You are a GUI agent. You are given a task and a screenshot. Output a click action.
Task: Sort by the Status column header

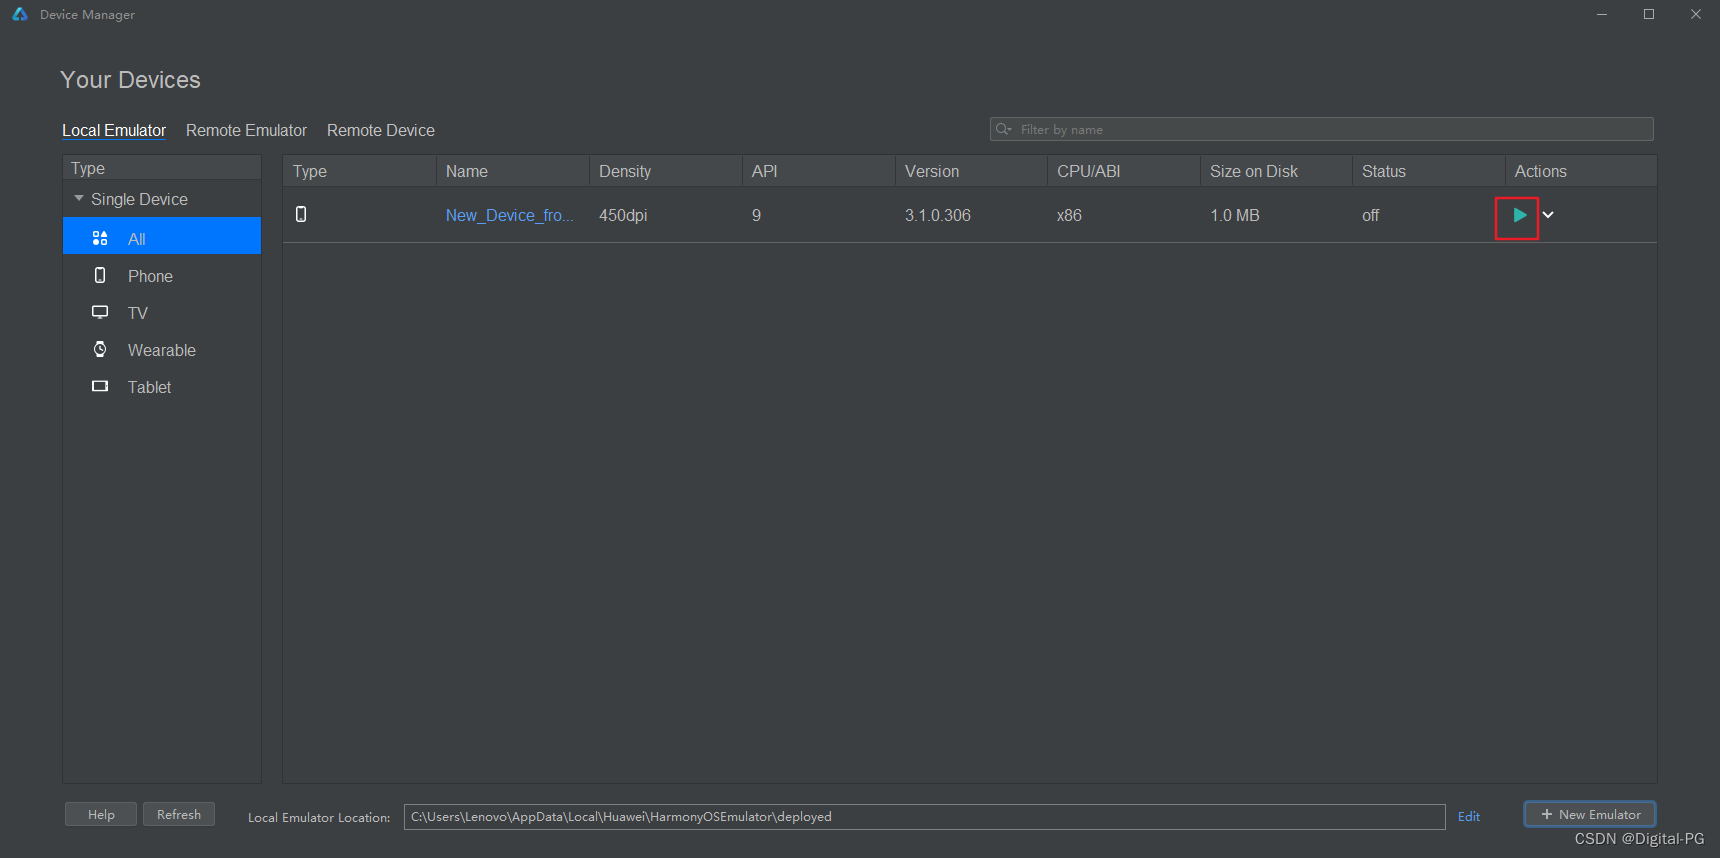1429,171
